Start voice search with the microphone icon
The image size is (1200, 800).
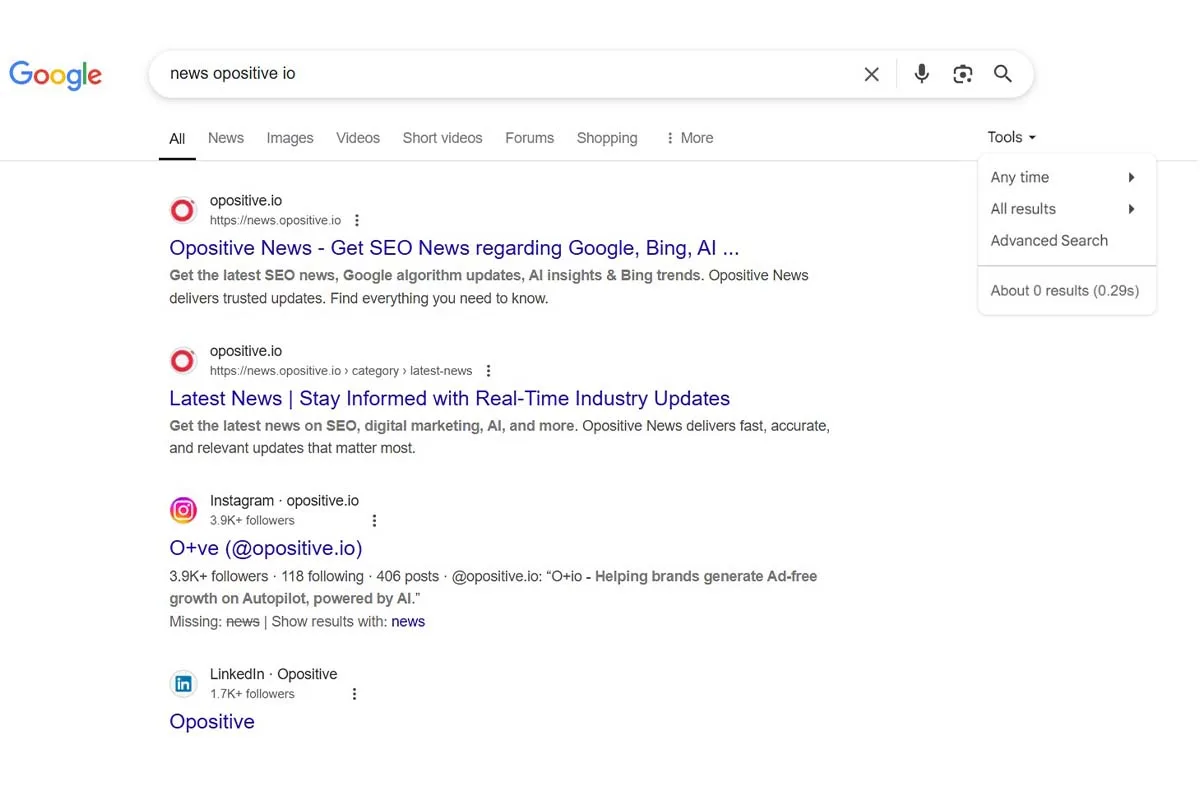point(922,74)
